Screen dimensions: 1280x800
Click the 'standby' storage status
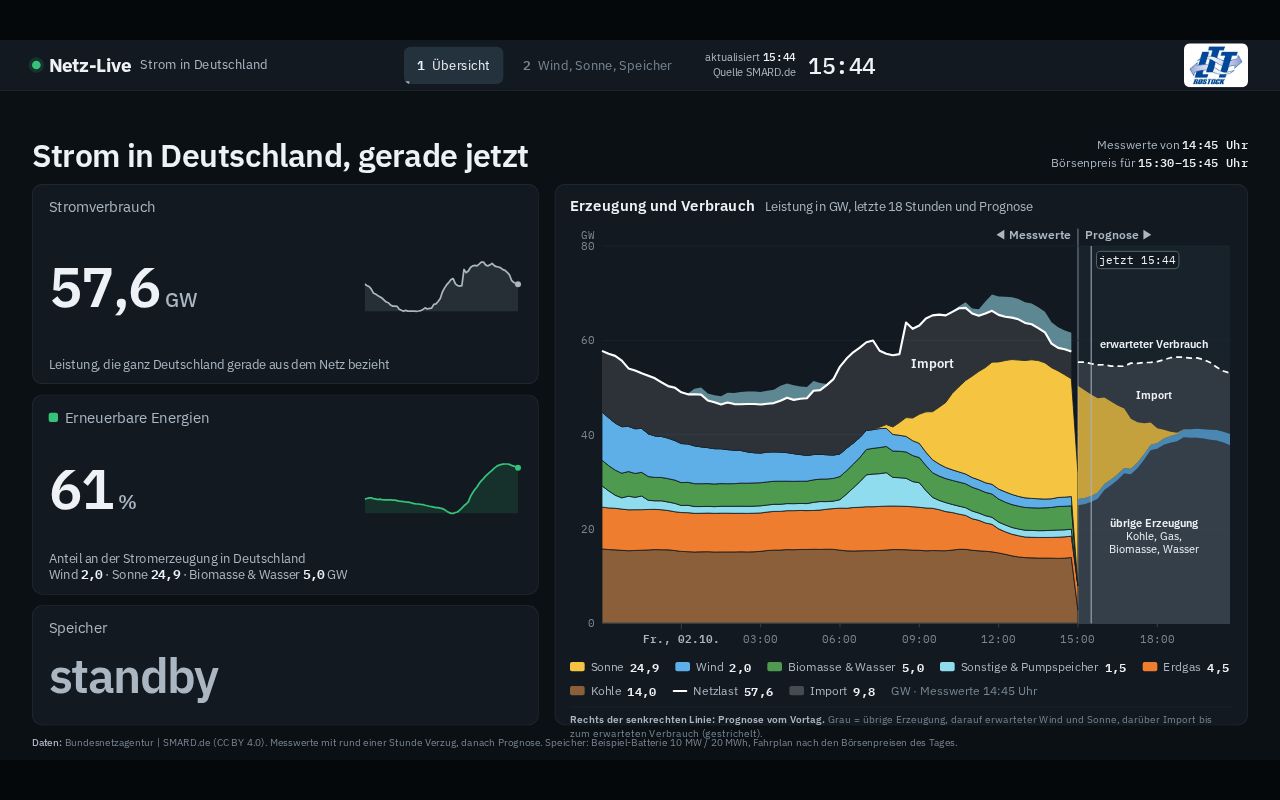coord(133,677)
